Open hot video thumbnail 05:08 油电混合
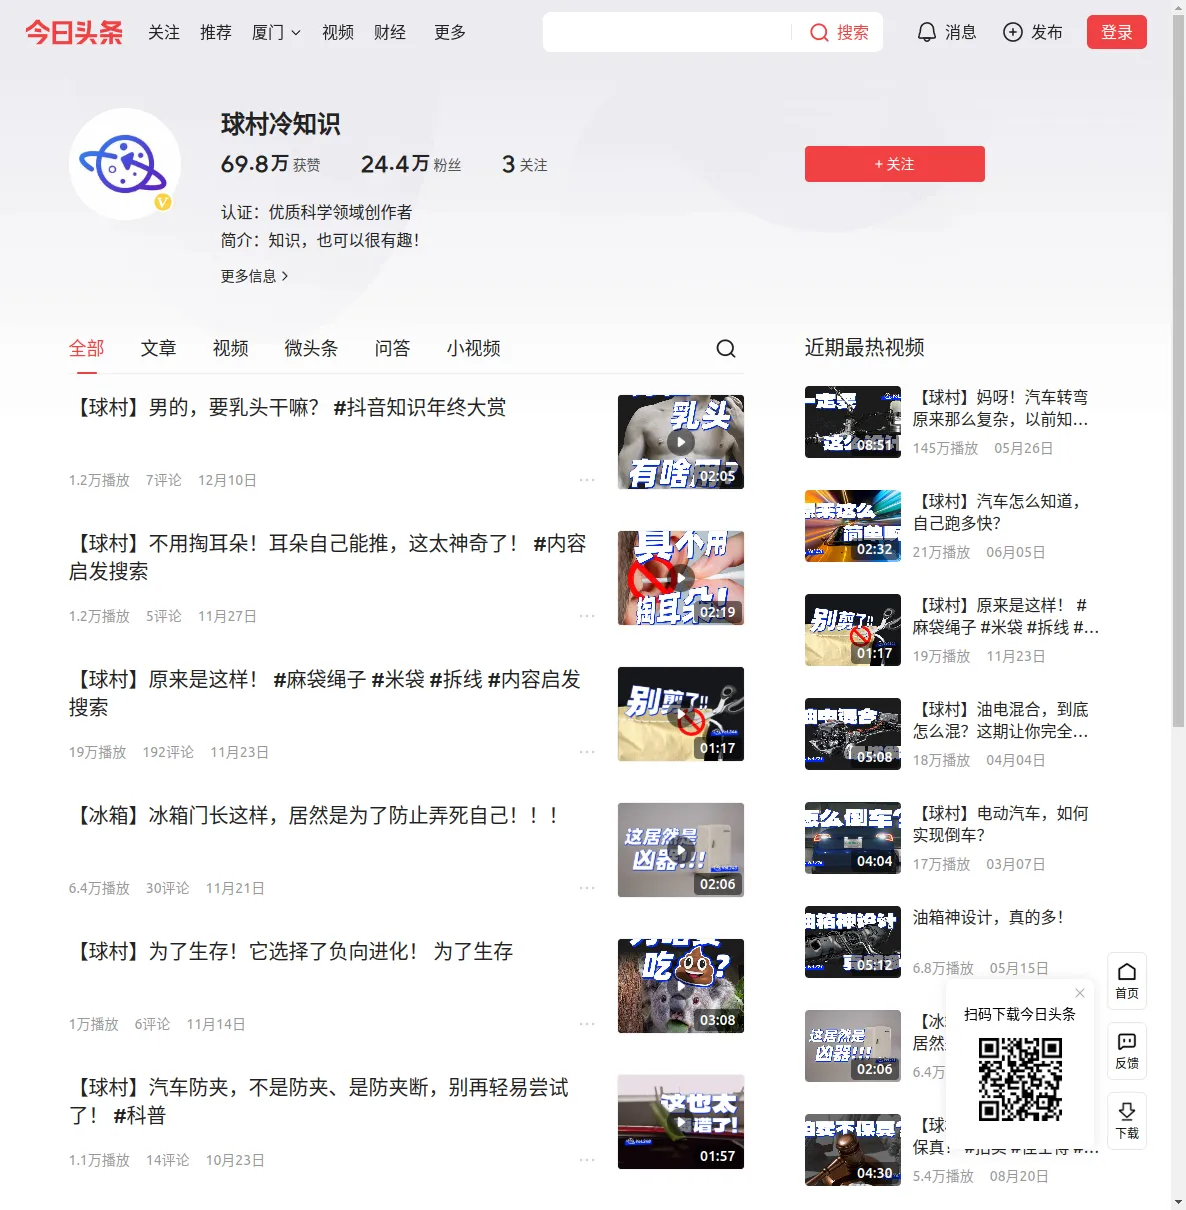Screen dimensions: 1186x1210 click(853, 734)
